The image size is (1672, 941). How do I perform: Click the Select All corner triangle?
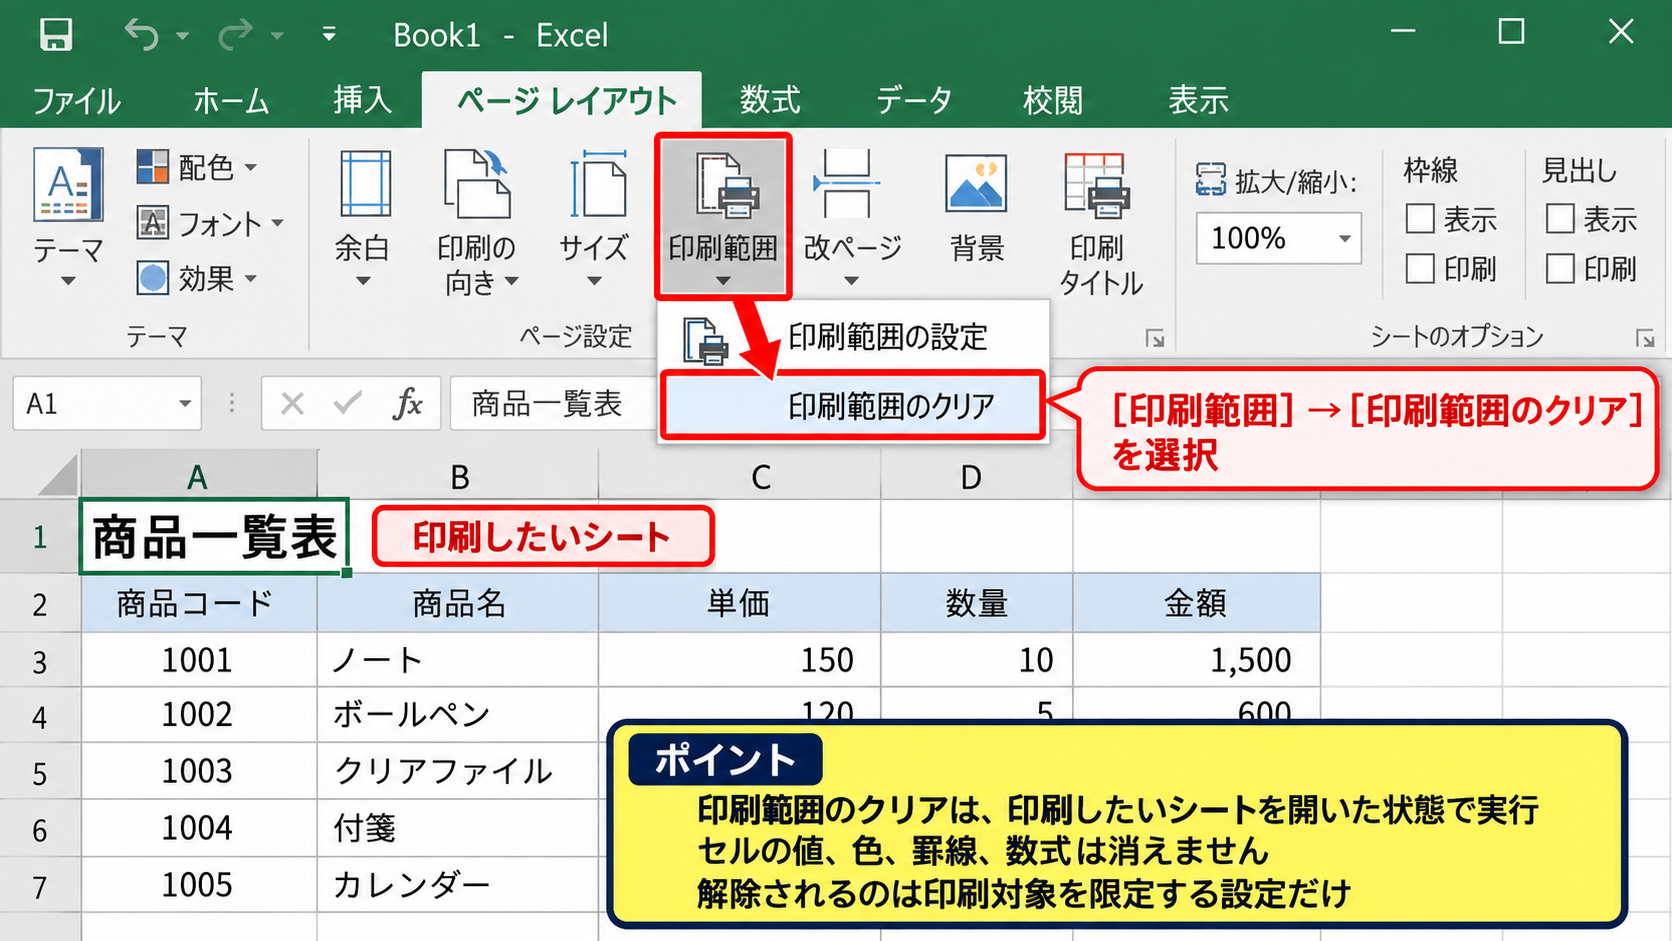tap(57, 474)
